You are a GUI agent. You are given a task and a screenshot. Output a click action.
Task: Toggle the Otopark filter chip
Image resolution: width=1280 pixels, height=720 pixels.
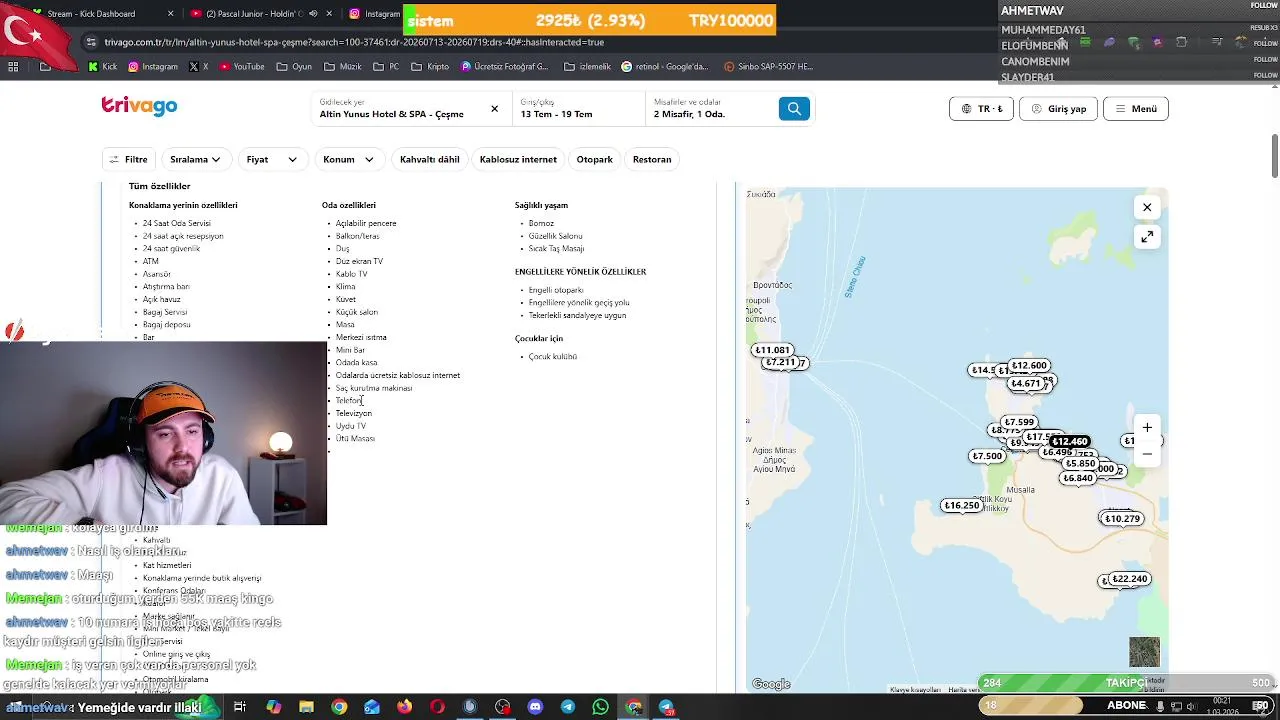595,159
